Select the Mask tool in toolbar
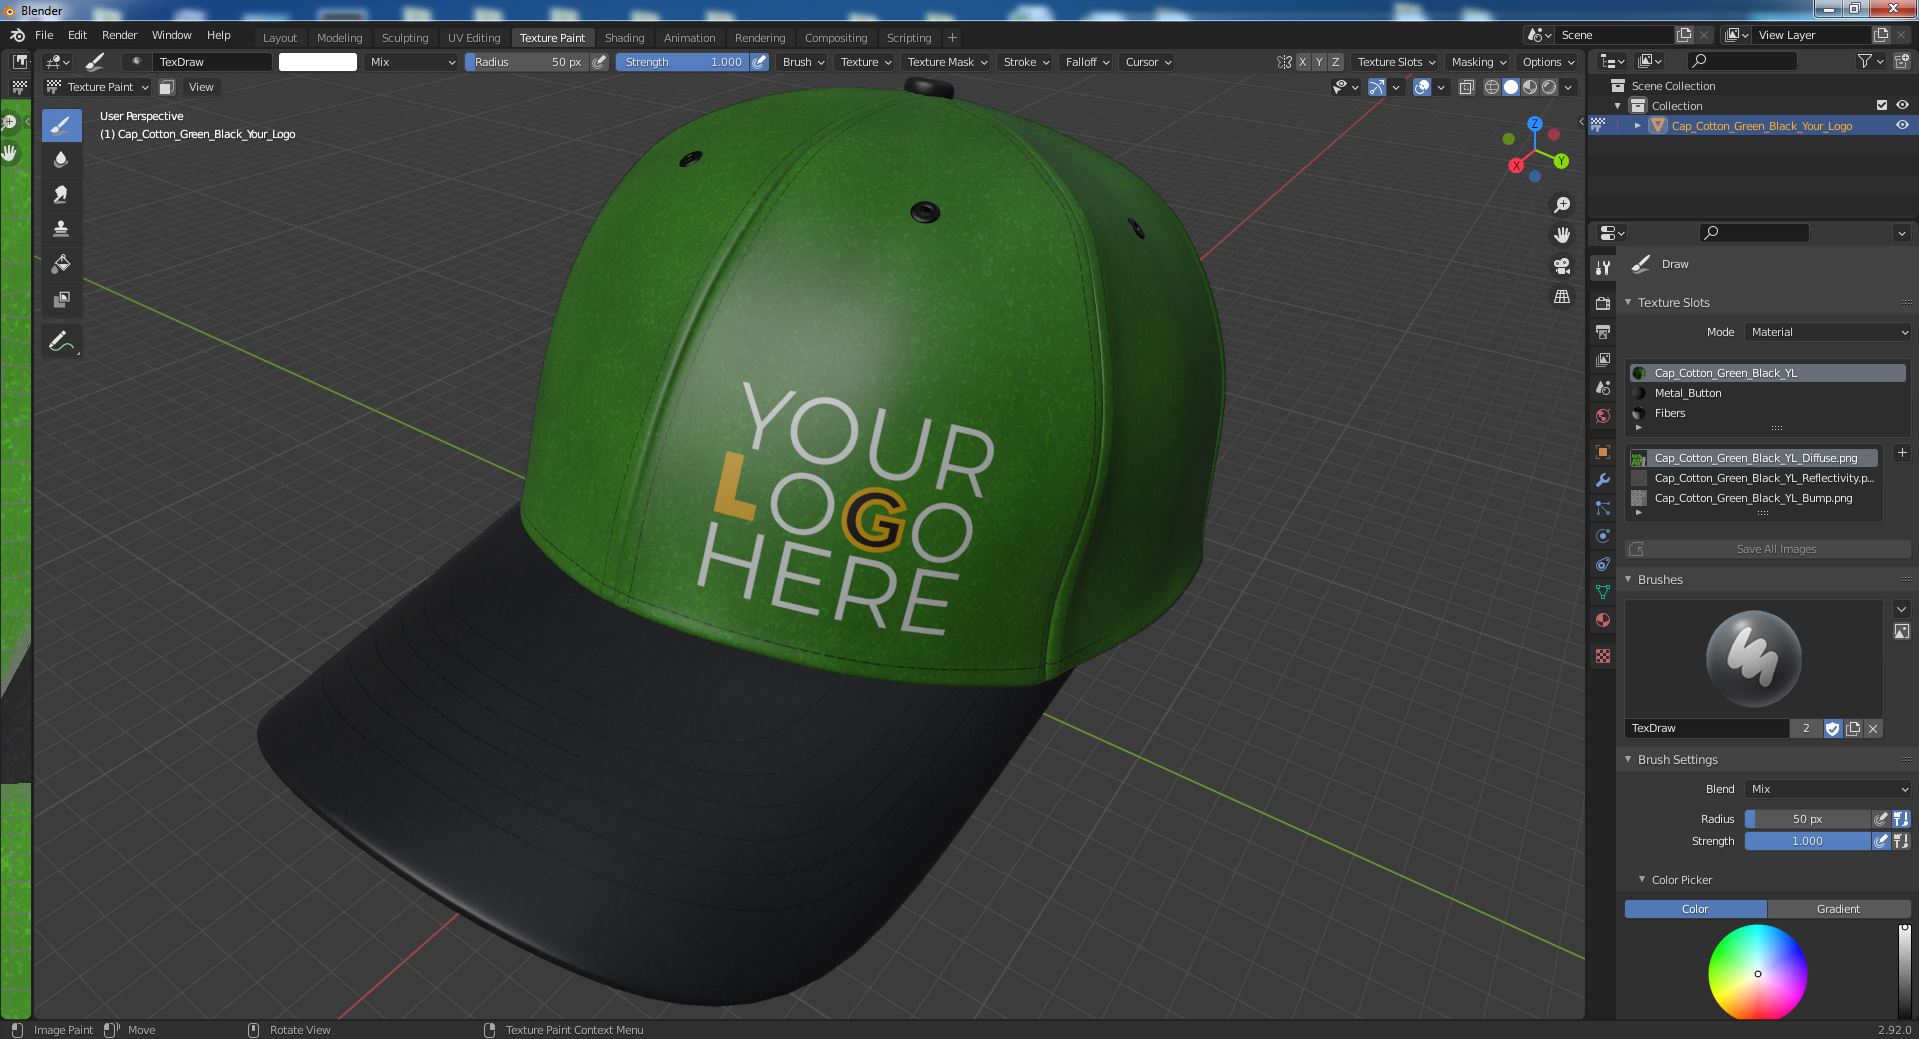Screen dimensions: 1919x1039 pos(61,299)
